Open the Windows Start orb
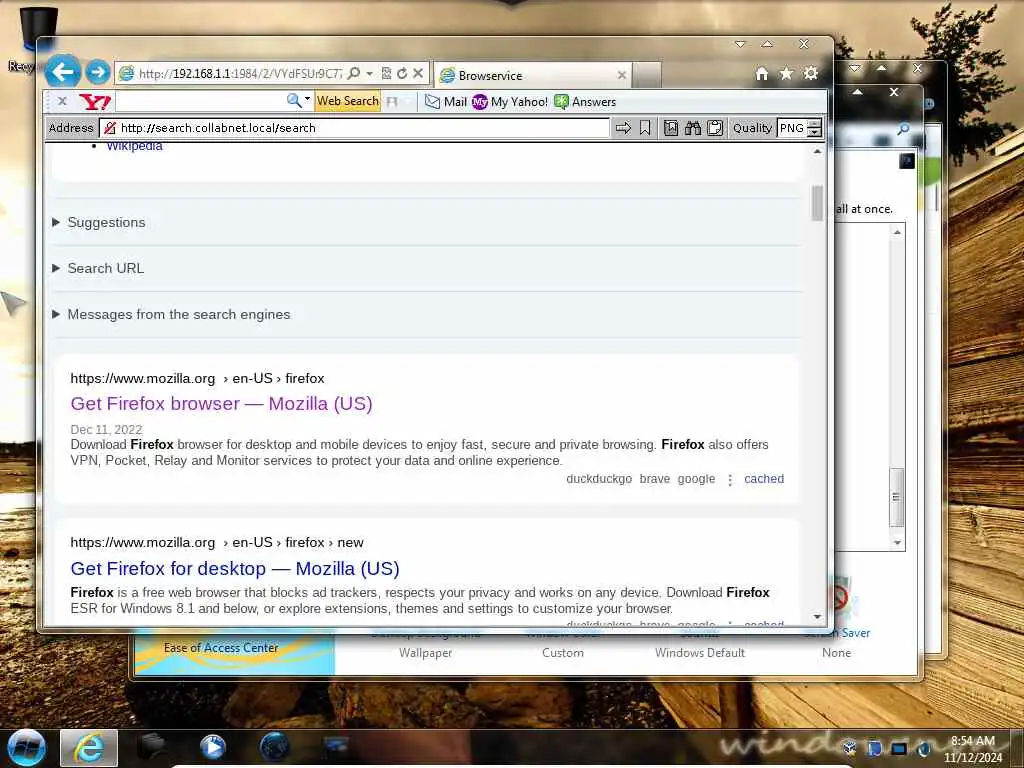The width and height of the screenshot is (1024, 768). tap(25, 747)
